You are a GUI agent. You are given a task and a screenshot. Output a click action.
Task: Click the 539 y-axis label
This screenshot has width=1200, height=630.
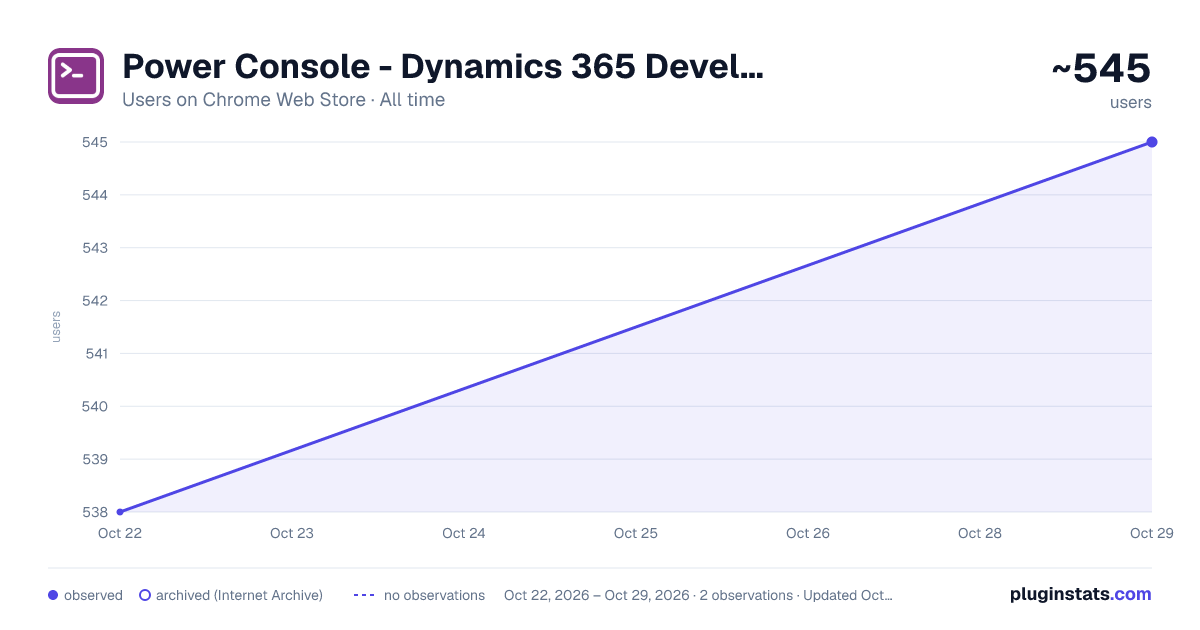(95, 460)
